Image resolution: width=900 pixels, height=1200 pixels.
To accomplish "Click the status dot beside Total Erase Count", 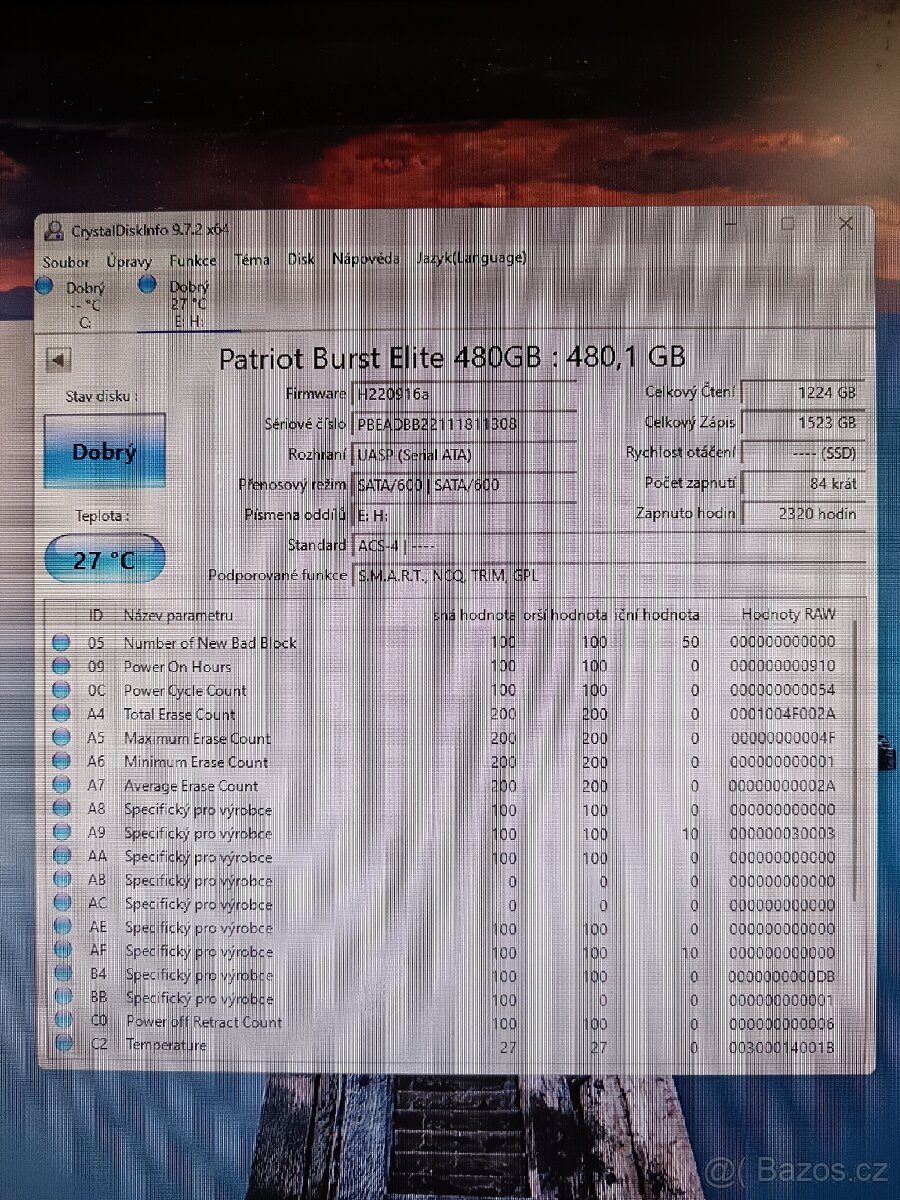I will (x=63, y=714).
